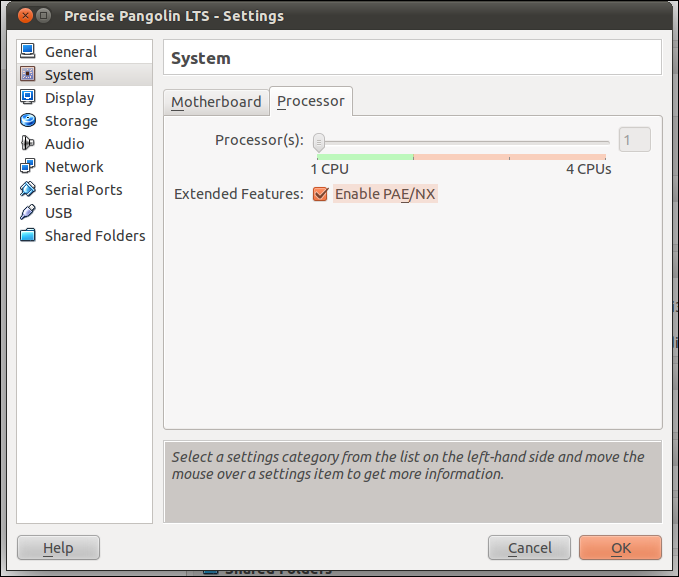Open Serial Ports settings label
679x577 pixels.
[x=84, y=190]
